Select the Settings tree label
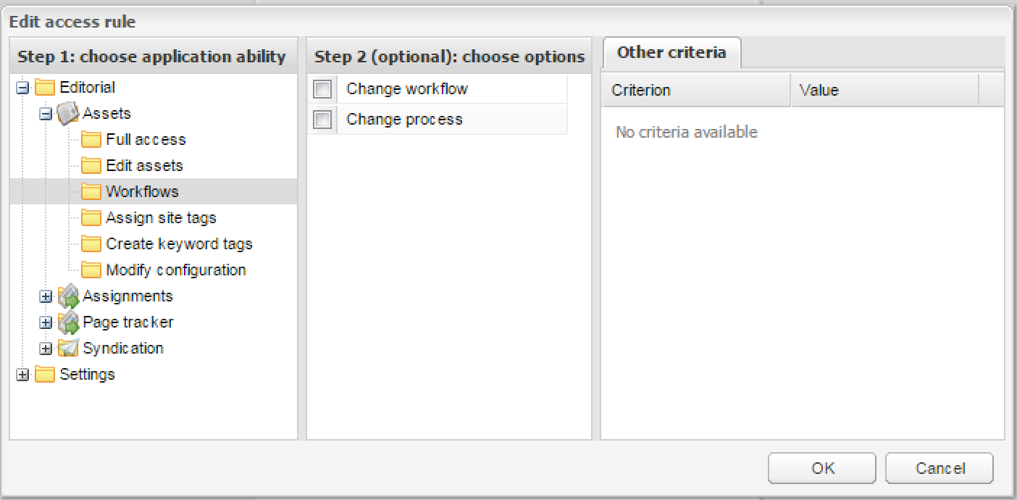Image resolution: width=1017 pixels, height=500 pixels. pyautogui.click(x=88, y=375)
